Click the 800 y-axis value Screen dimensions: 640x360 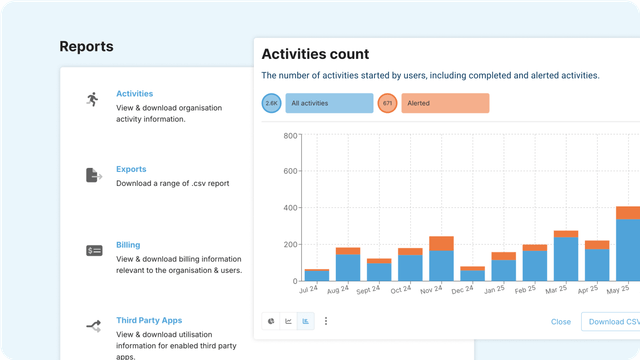point(290,136)
